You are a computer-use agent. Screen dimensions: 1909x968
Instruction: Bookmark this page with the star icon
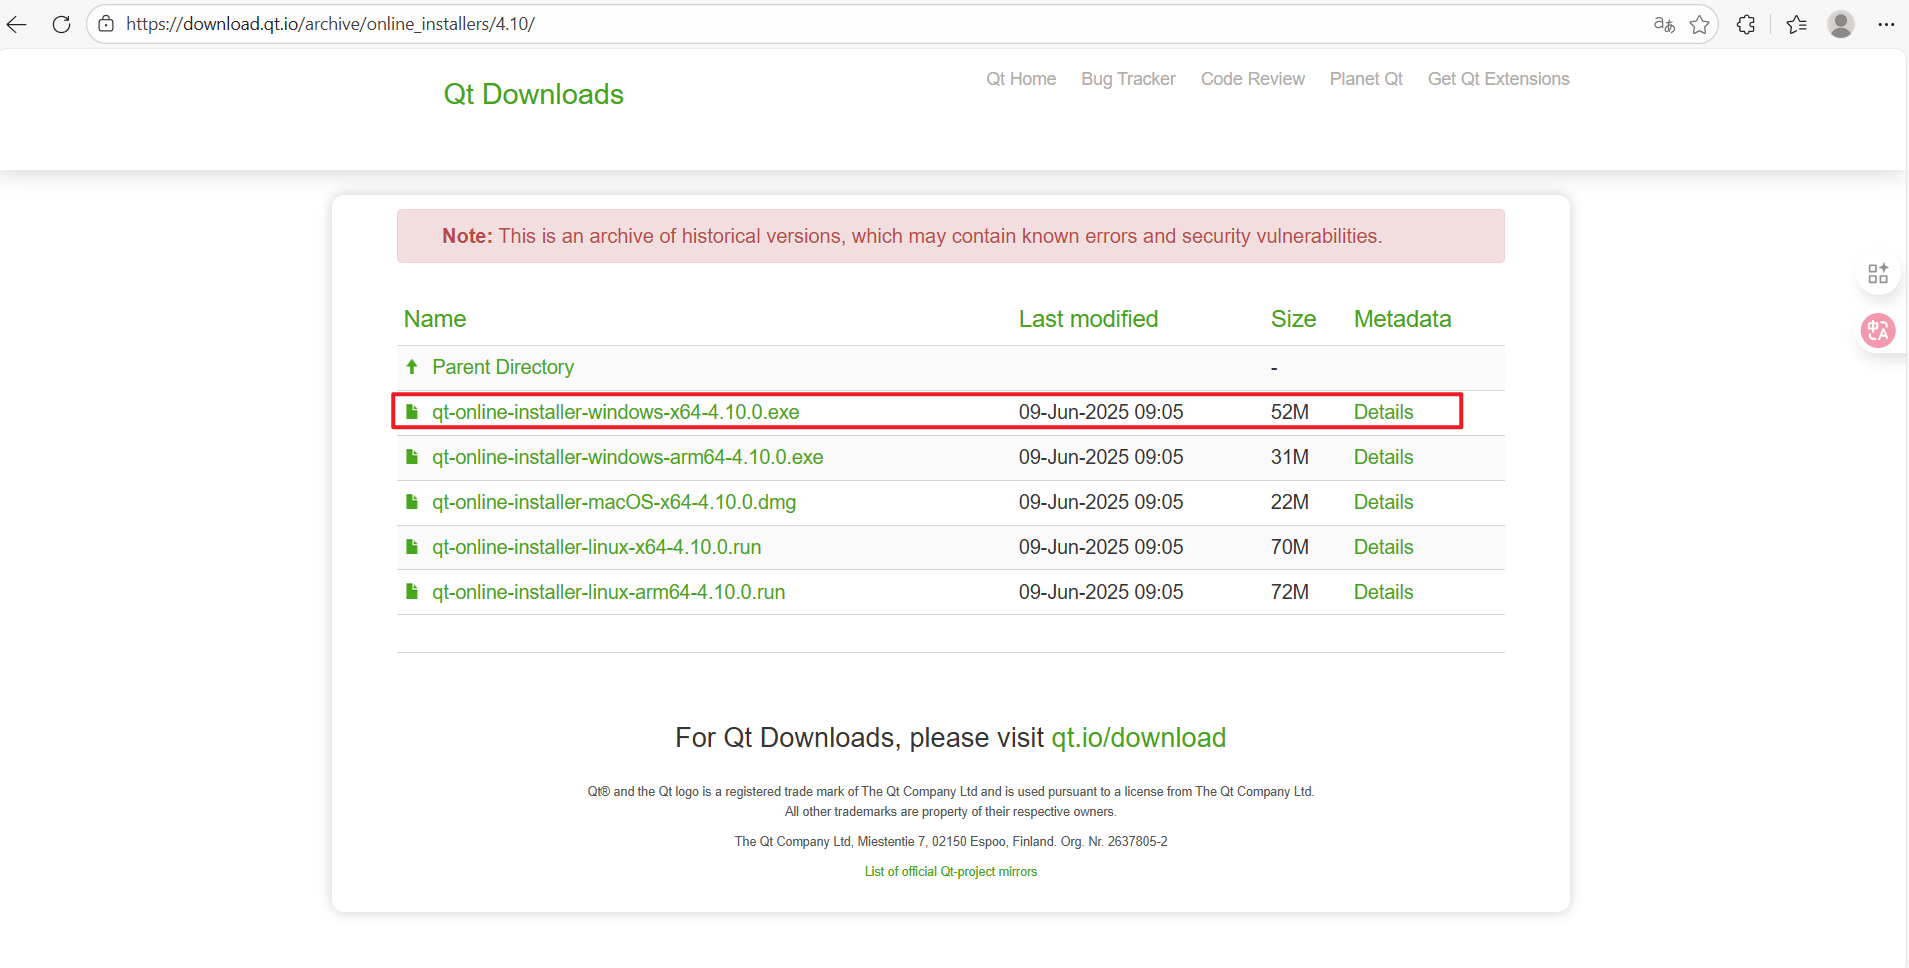[1699, 24]
